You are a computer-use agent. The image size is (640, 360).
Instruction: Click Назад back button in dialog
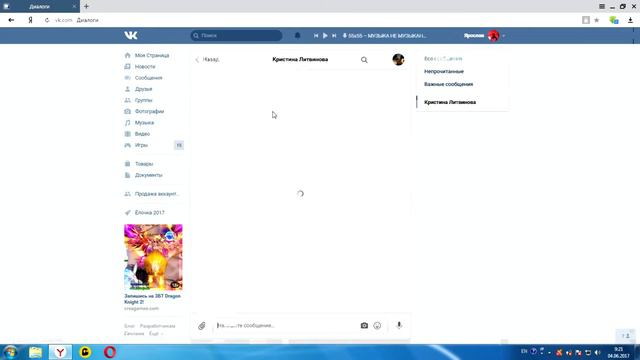207,60
